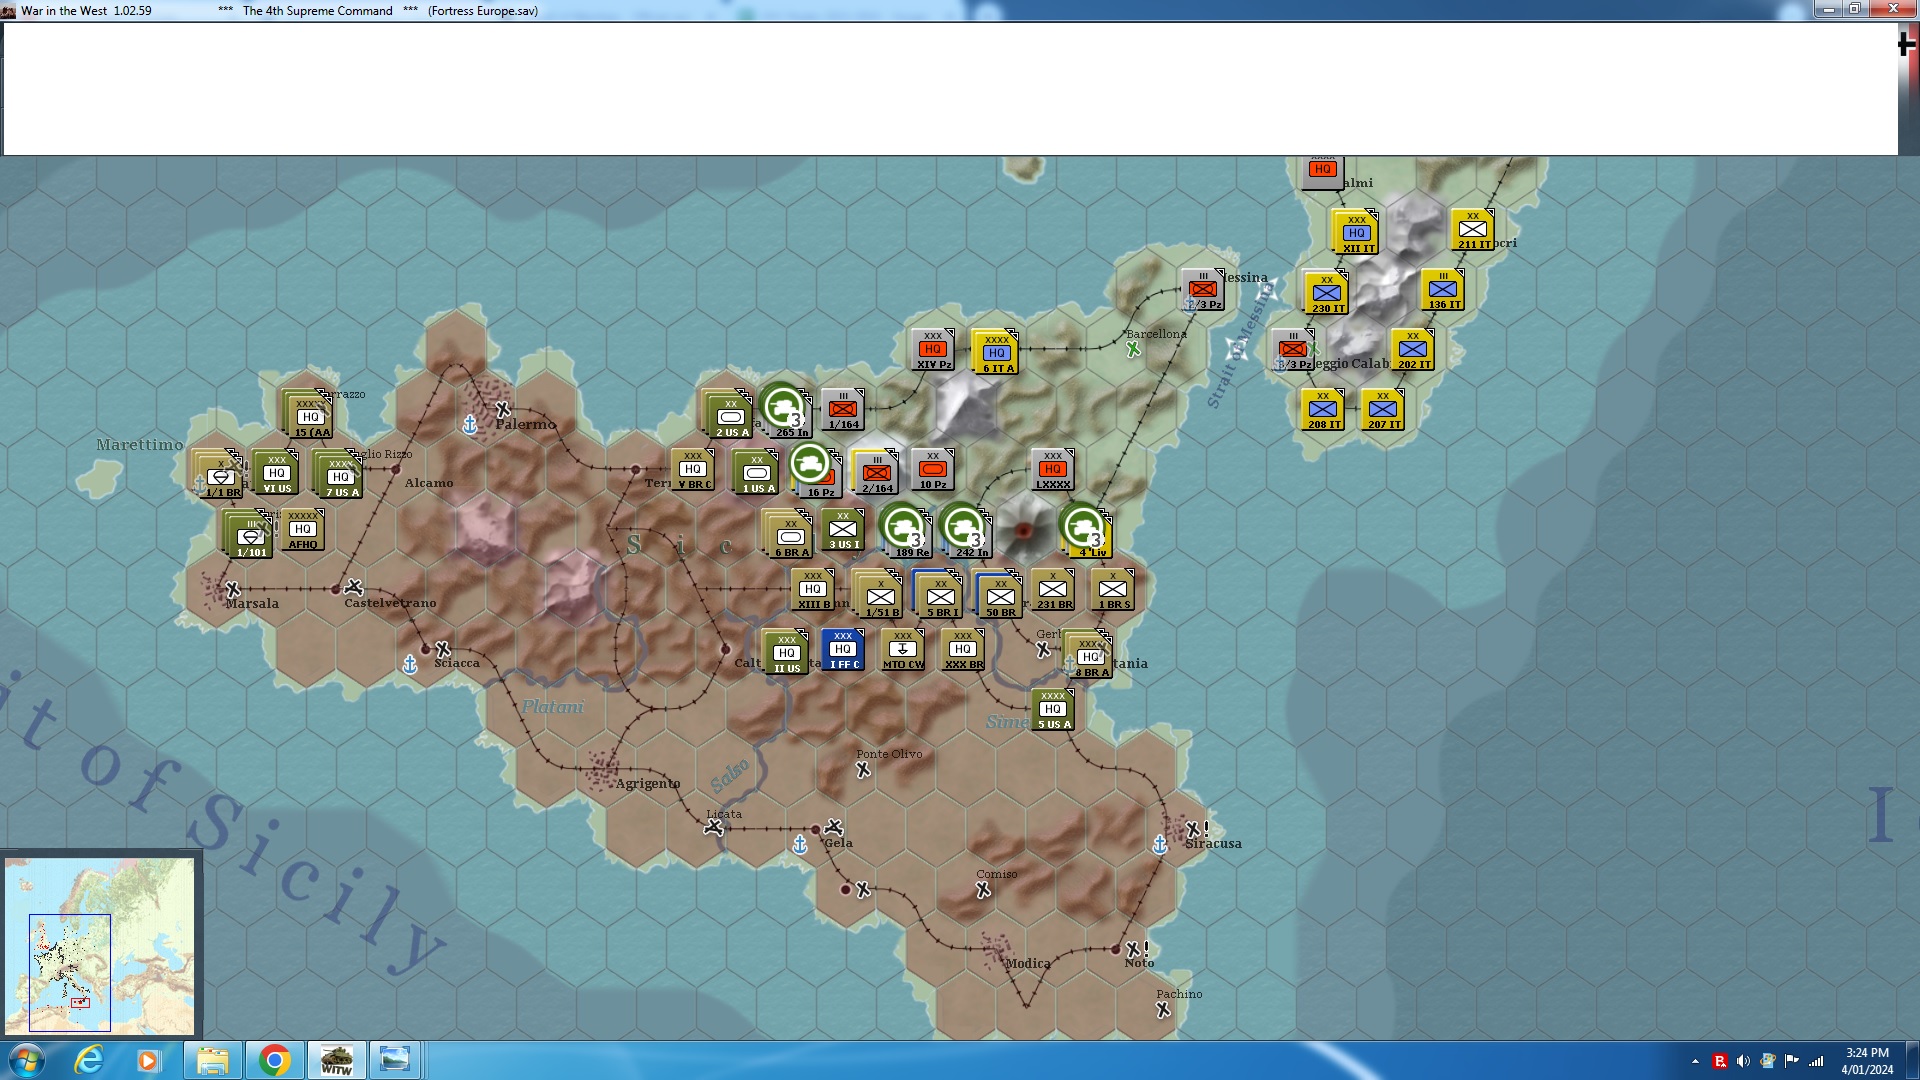Select the 5 US A headquarters counter
Viewport: 1920px width, 1080px height.
click(1052, 710)
